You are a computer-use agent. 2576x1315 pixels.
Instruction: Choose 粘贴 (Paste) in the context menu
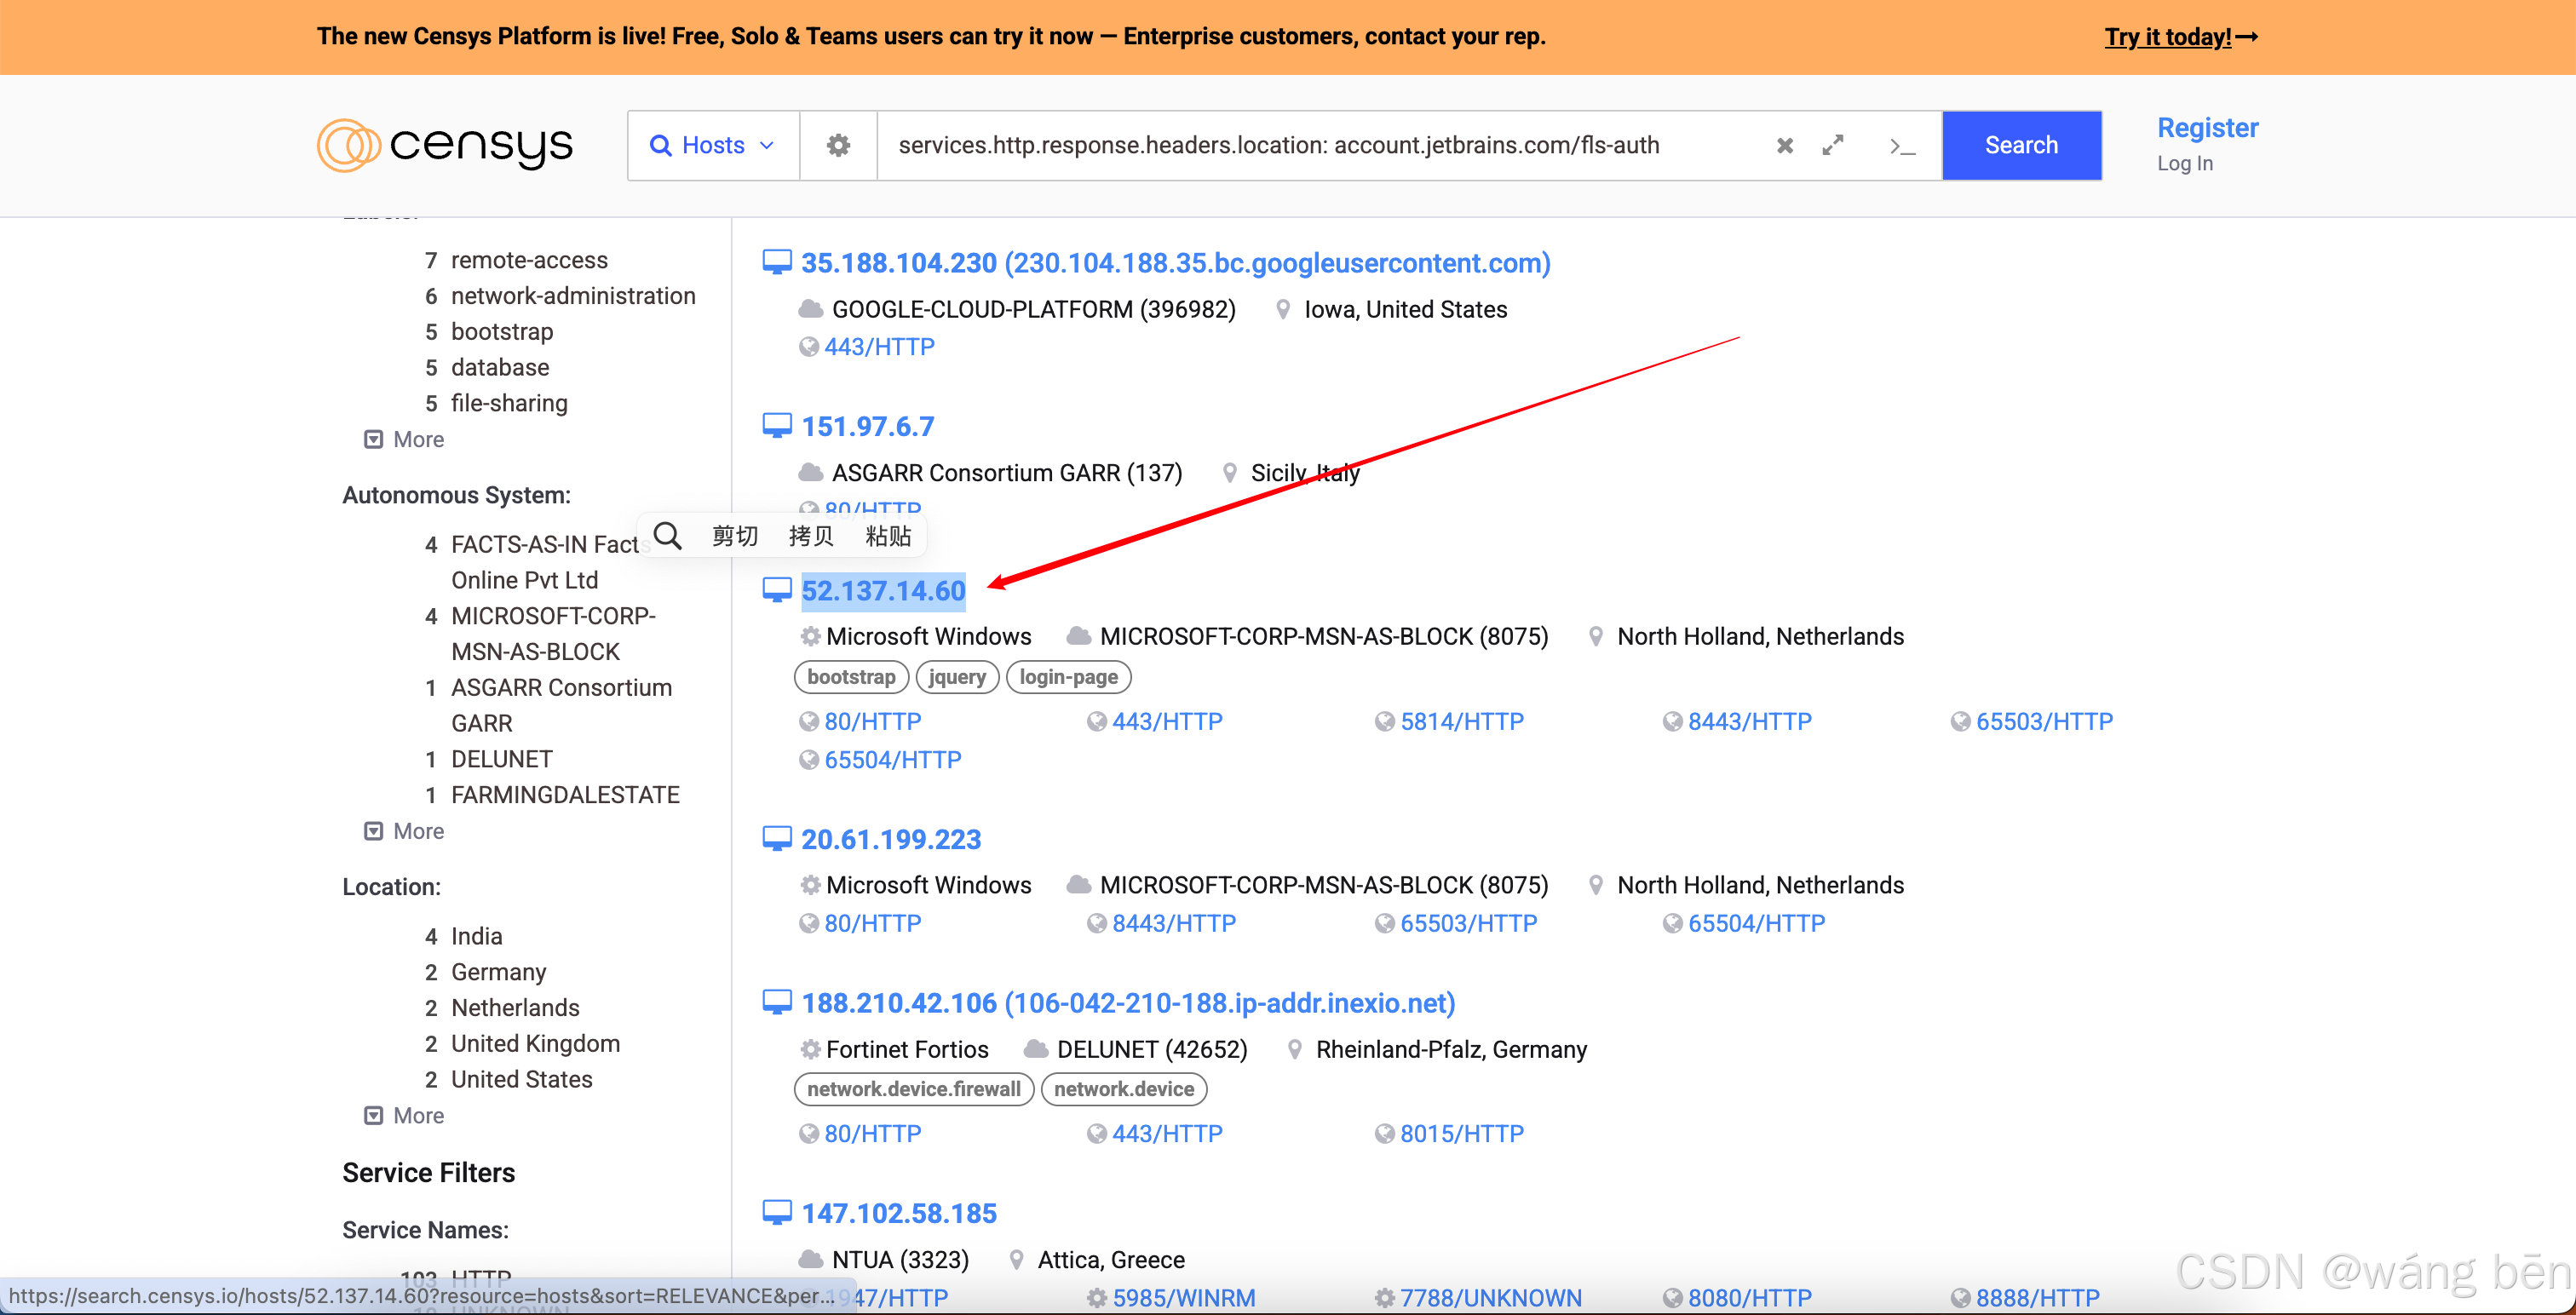click(888, 536)
